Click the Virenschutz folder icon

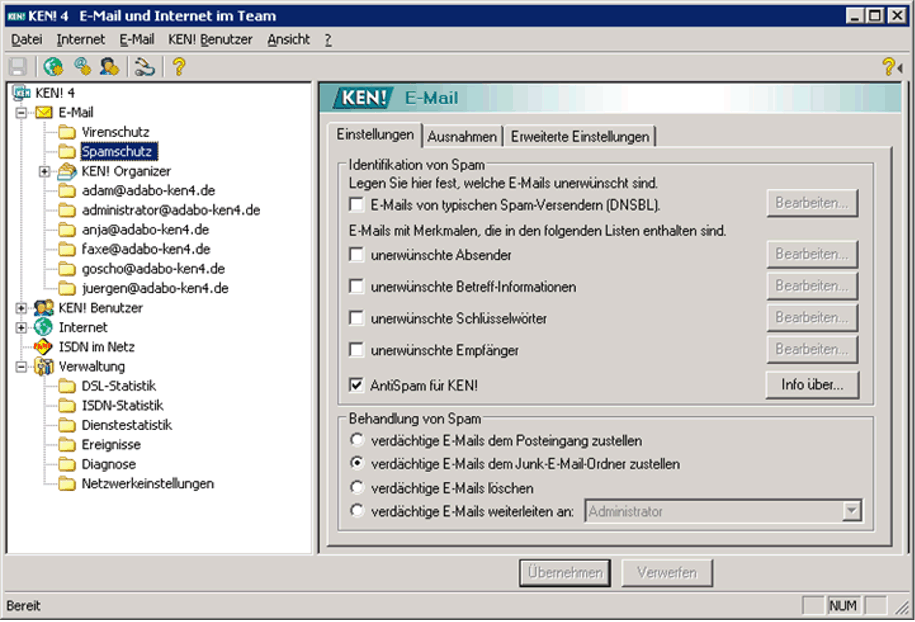tap(67, 132)
